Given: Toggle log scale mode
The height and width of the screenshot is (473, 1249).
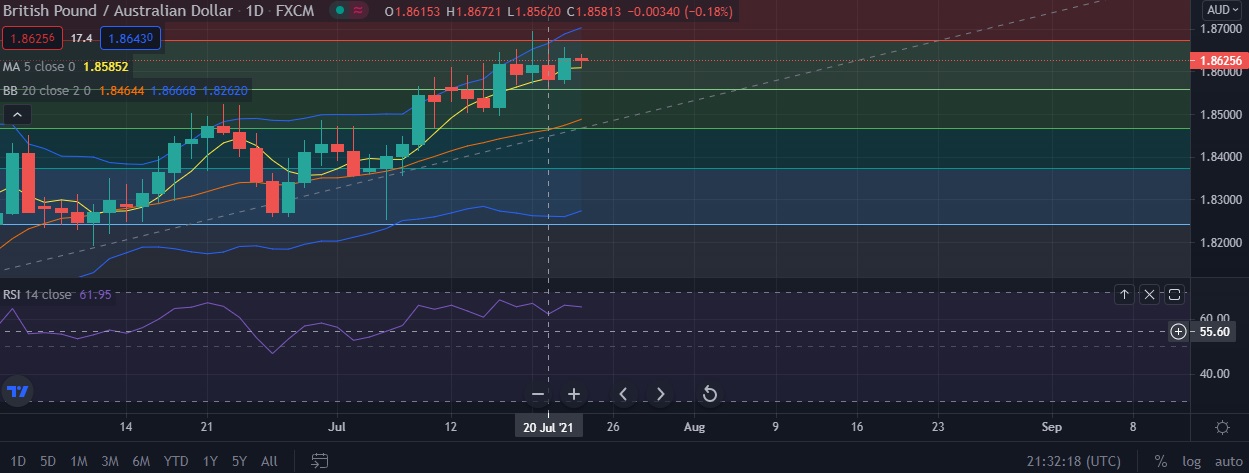Looking at the screenshot, I should click(1189, 461).
